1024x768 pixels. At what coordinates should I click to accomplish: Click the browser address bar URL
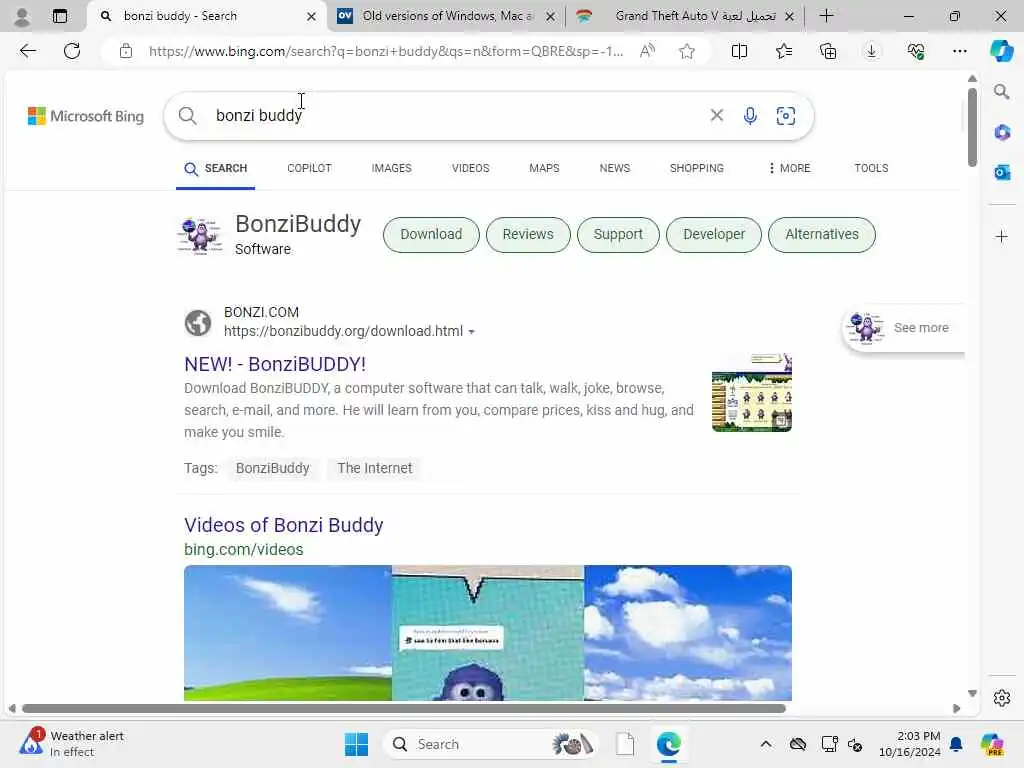click(385, 51)
